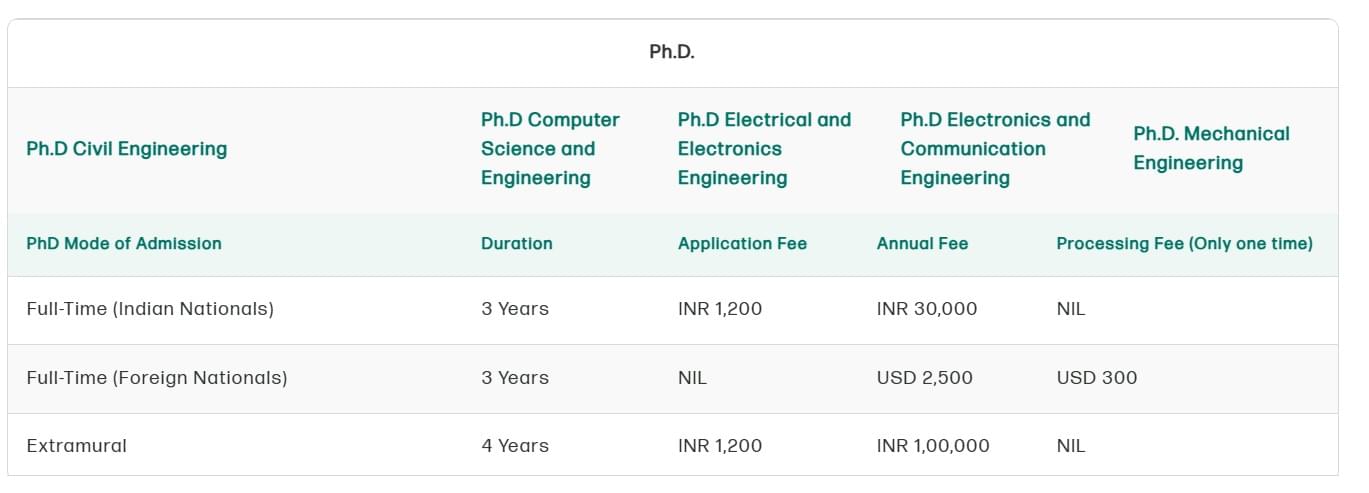This screenshot has height=493, width=1369.
Task: Click the Duration column header
Action: coord(516,243)
